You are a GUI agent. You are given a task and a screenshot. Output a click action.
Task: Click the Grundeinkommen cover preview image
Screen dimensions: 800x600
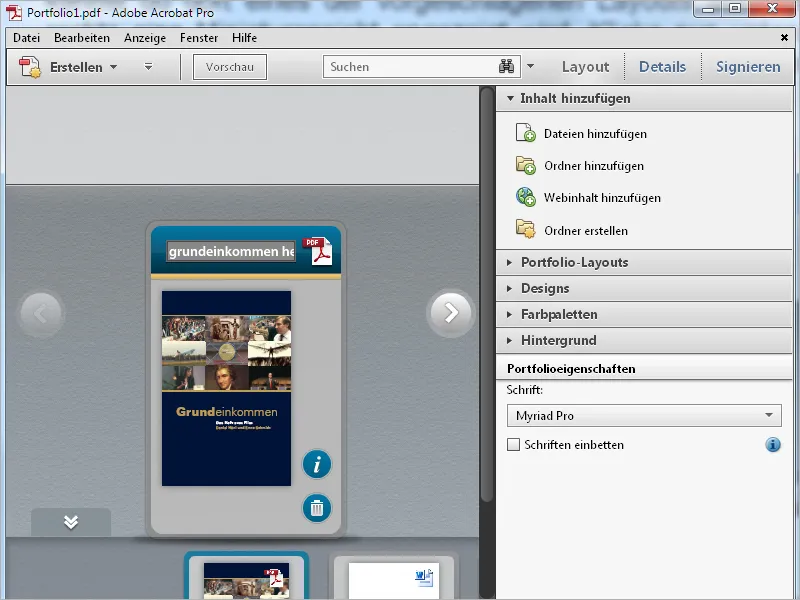[x=227, y=388]
